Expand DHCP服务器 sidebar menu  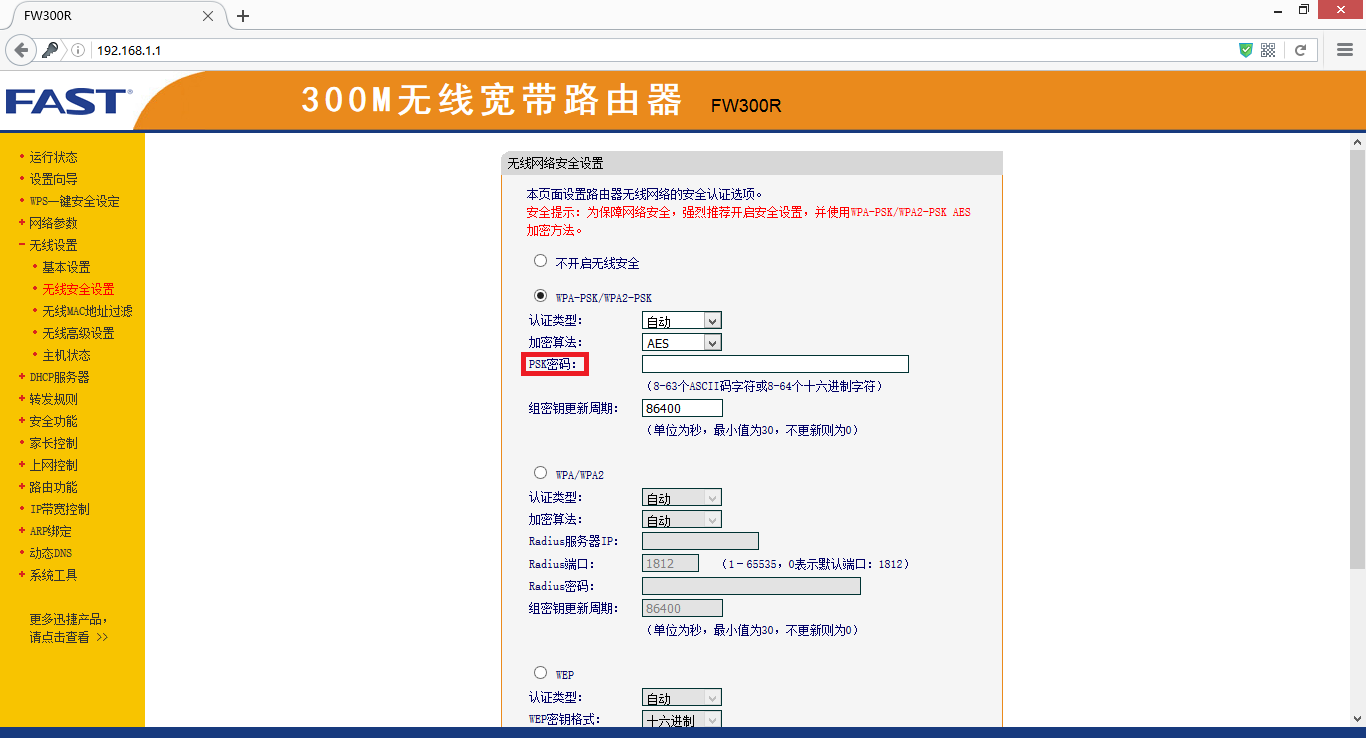tap(59, 377)
